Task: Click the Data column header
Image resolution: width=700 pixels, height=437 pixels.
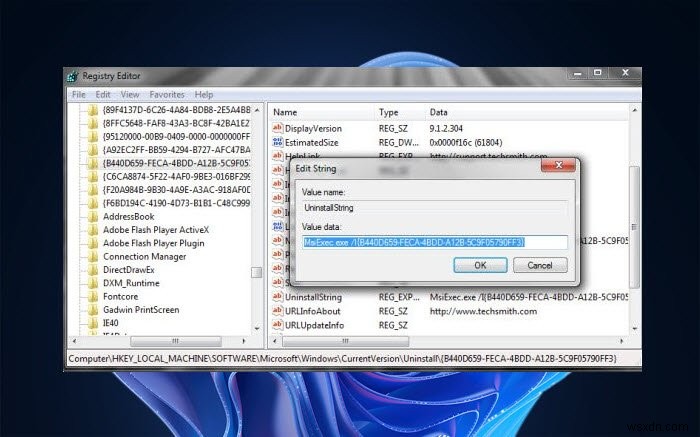Action: click(x=438, y=112)
